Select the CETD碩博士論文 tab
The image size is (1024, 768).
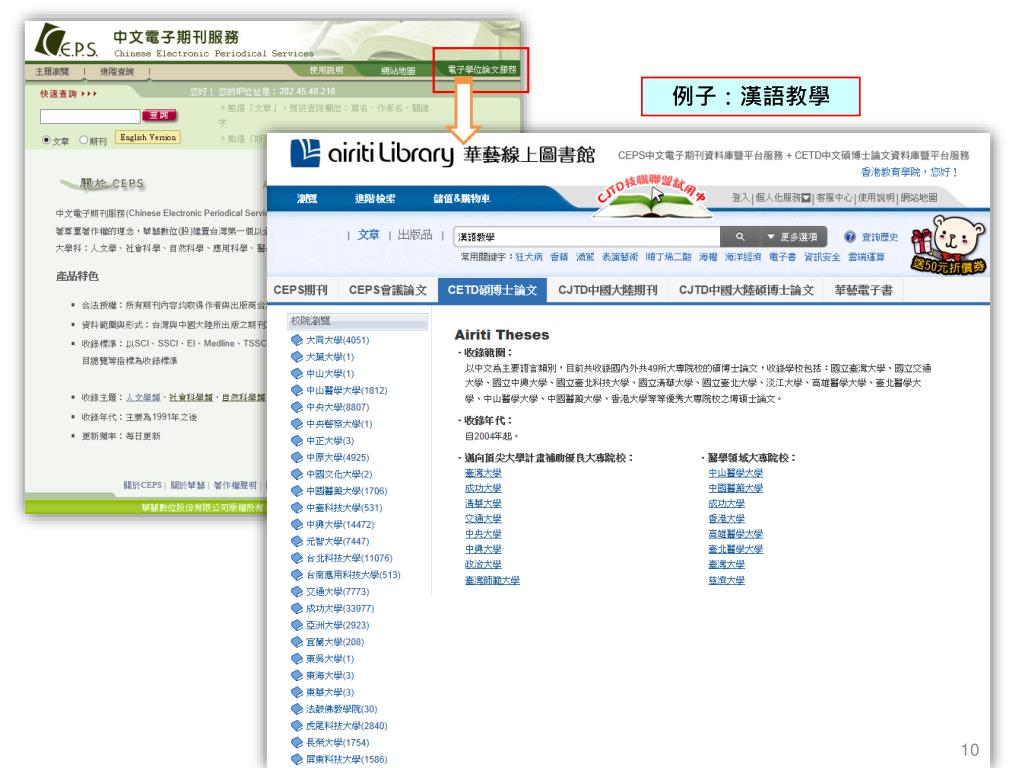(492, 290)
